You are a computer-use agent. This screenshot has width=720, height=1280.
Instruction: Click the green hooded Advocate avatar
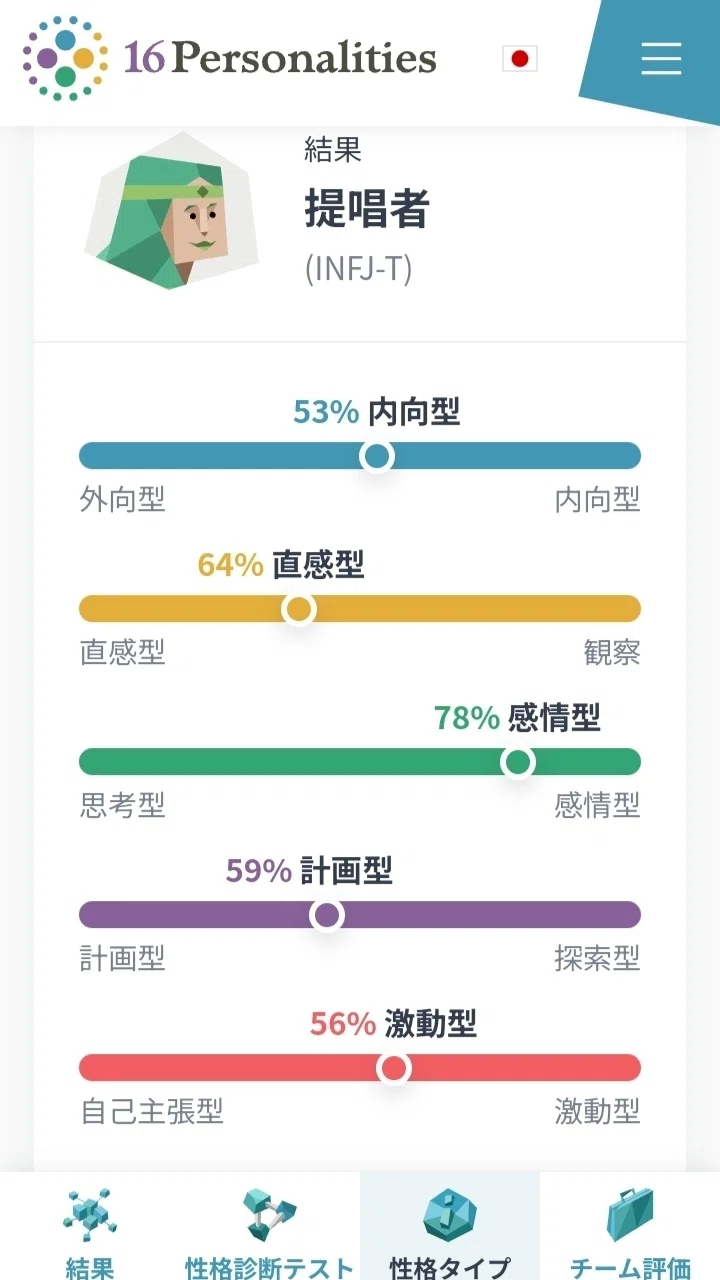click(171, 211)
